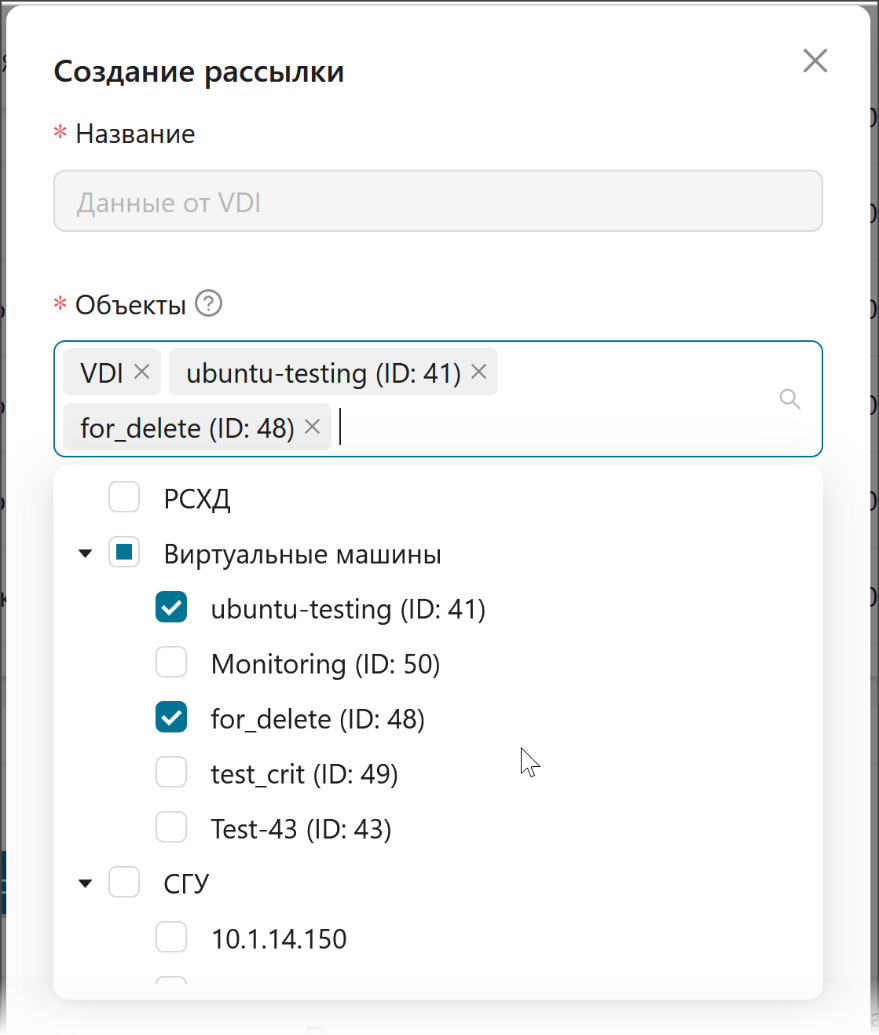The image size is (879, 1035).
Task: Check the СГУ group checkbox
Action: tap(124, 883)
